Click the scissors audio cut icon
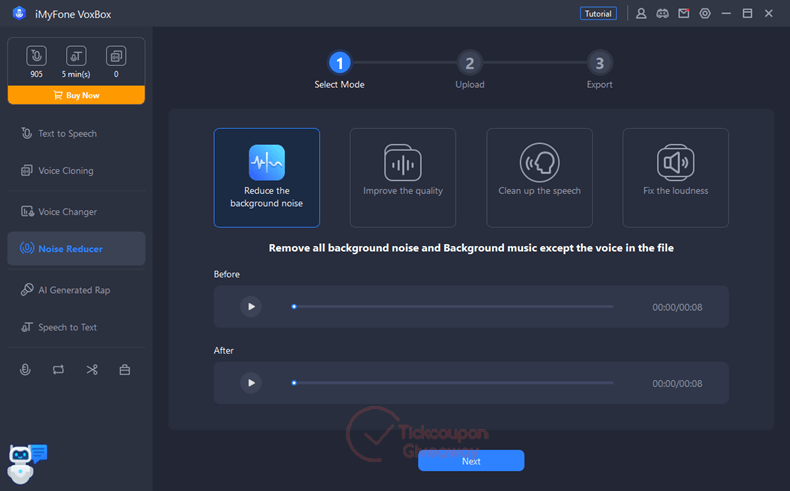790x491 pixels. tap(92, 370)
